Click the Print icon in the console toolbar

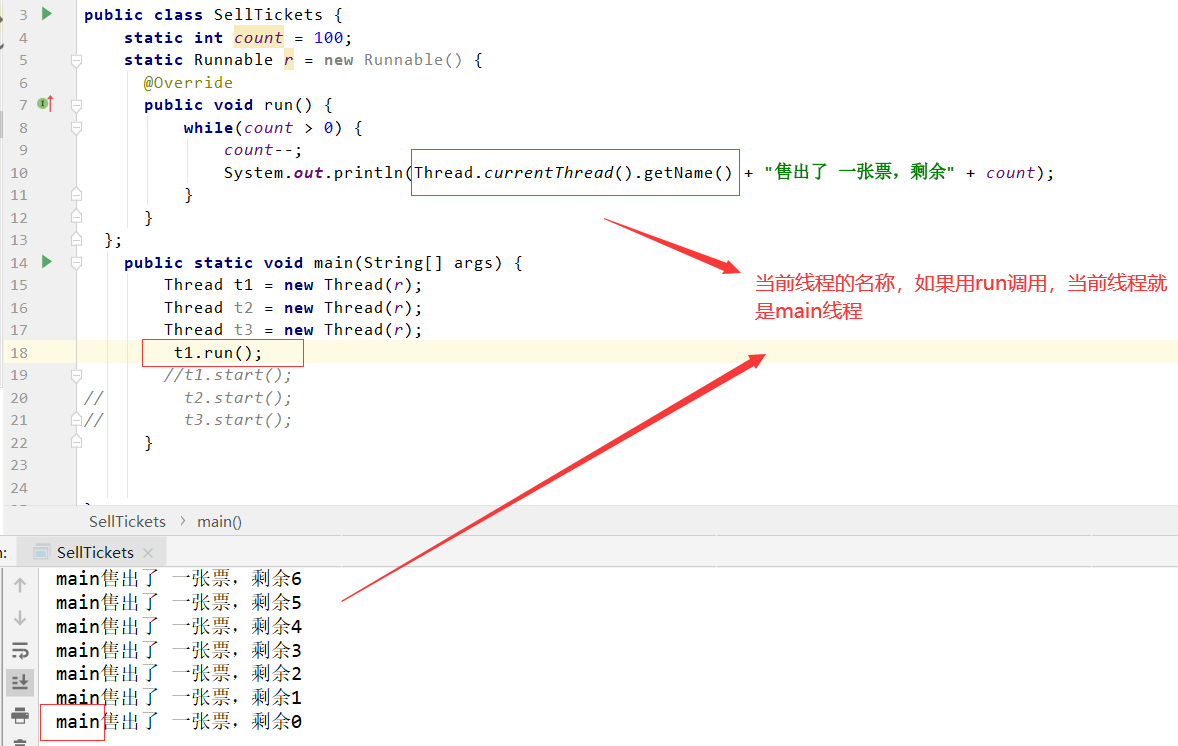click(x=20, y=714)
